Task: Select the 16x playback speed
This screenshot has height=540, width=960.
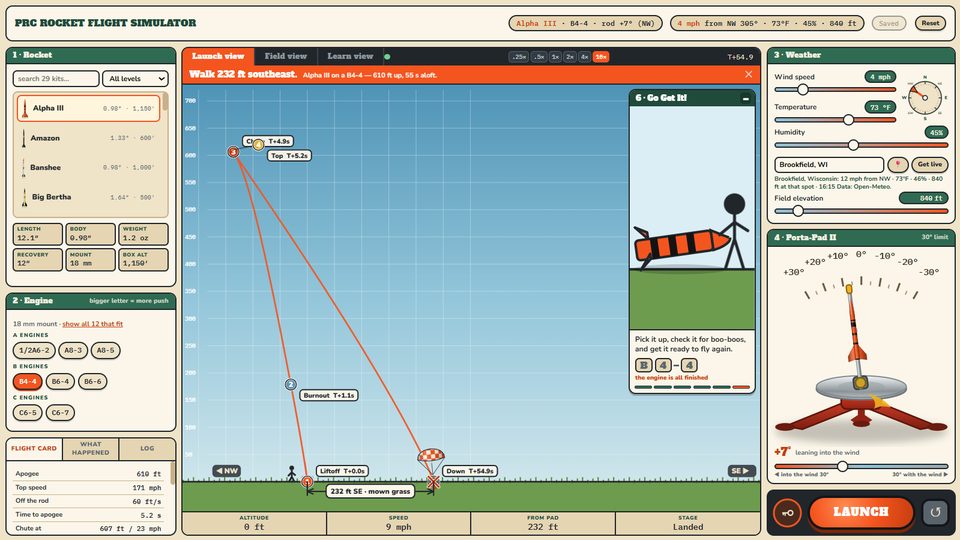Action: 601,57
